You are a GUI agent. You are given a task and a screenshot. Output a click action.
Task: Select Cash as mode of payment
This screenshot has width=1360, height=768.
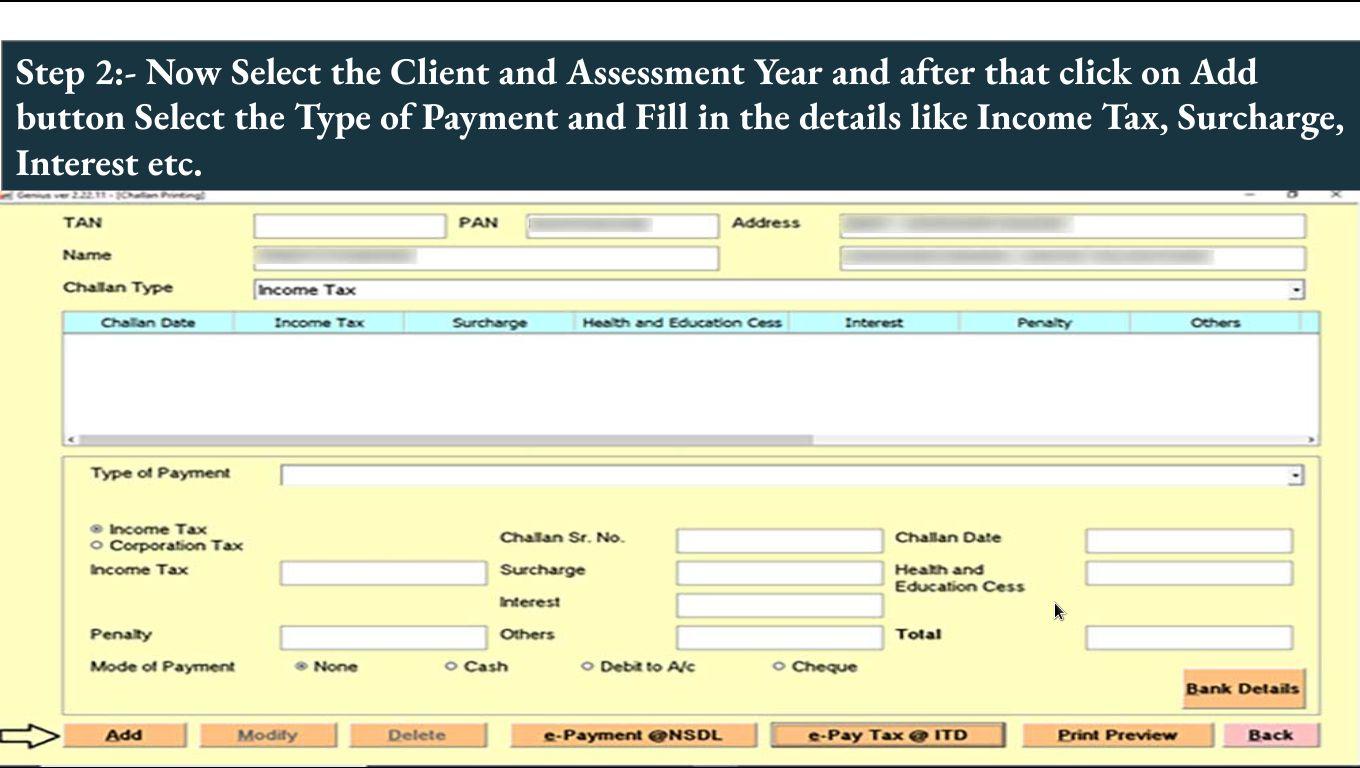(x=451, y=666)
